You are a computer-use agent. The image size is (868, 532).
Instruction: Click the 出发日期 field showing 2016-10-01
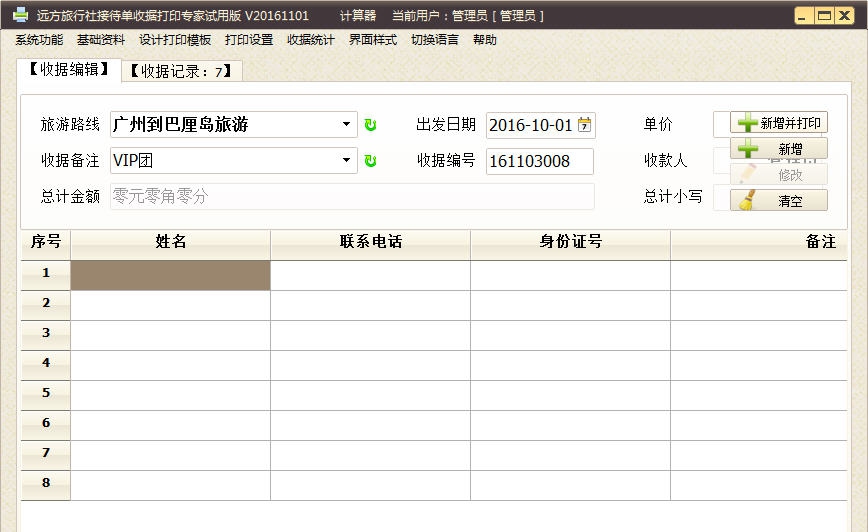click(540, 125)
